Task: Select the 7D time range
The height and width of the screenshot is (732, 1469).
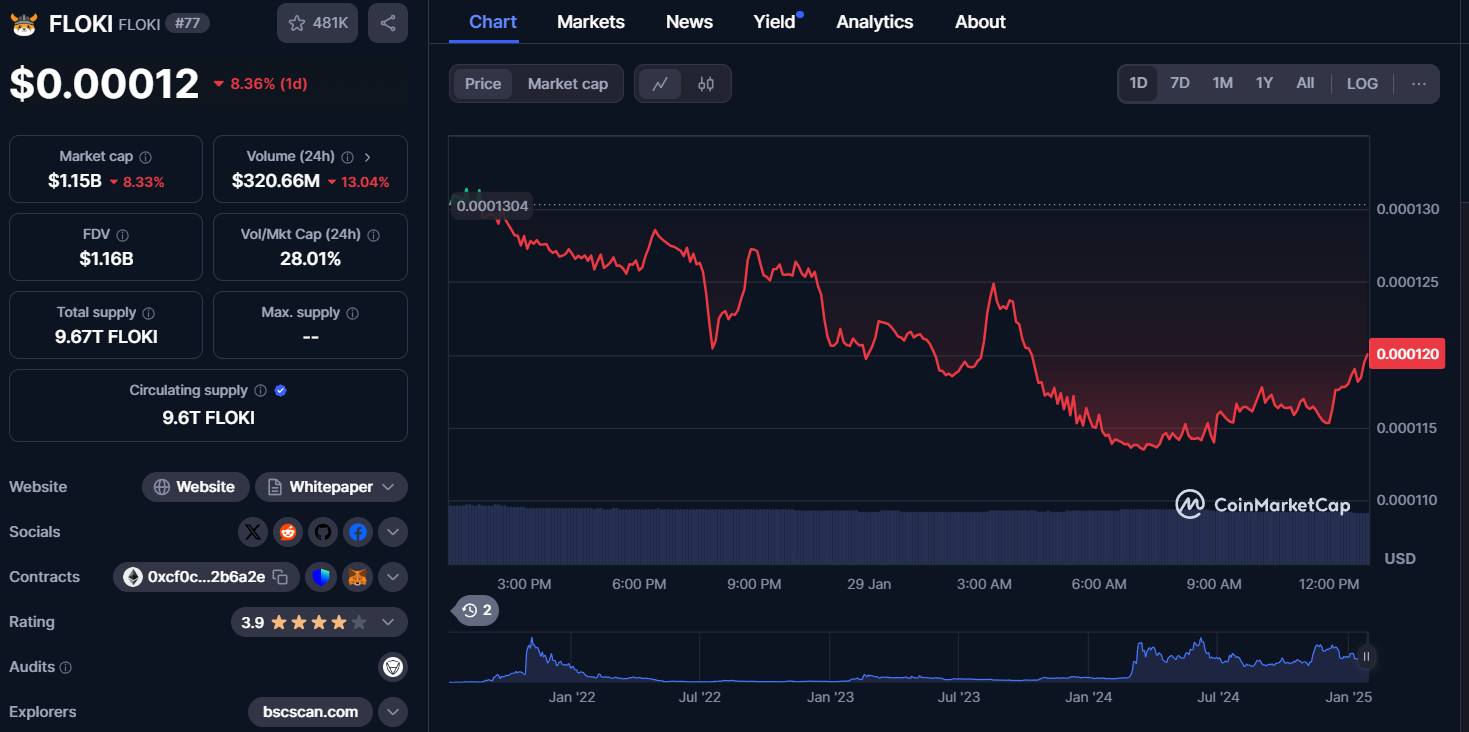Action: coord(1180,83)
